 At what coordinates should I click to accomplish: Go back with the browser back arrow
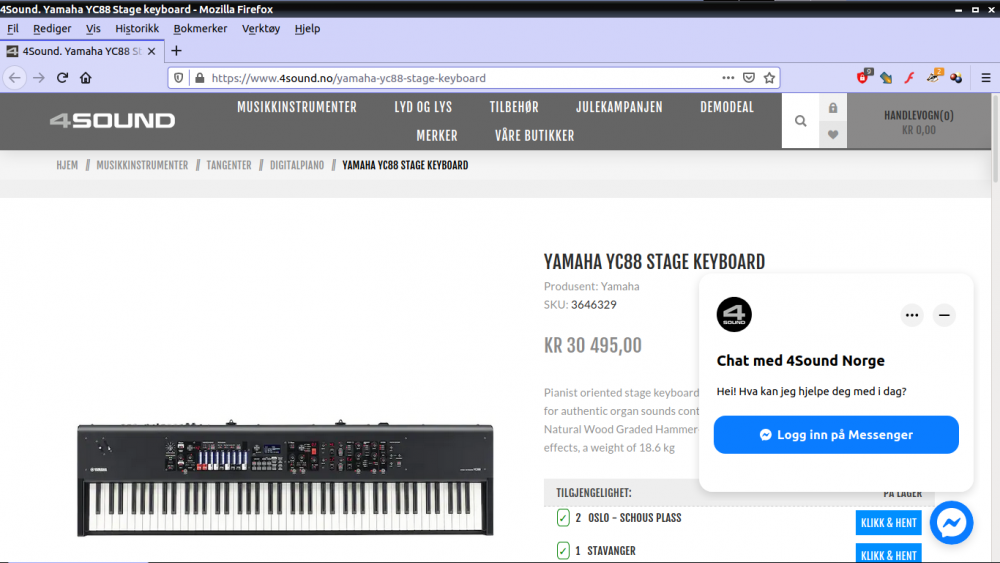pyautogui.click(x=15, y=78)
